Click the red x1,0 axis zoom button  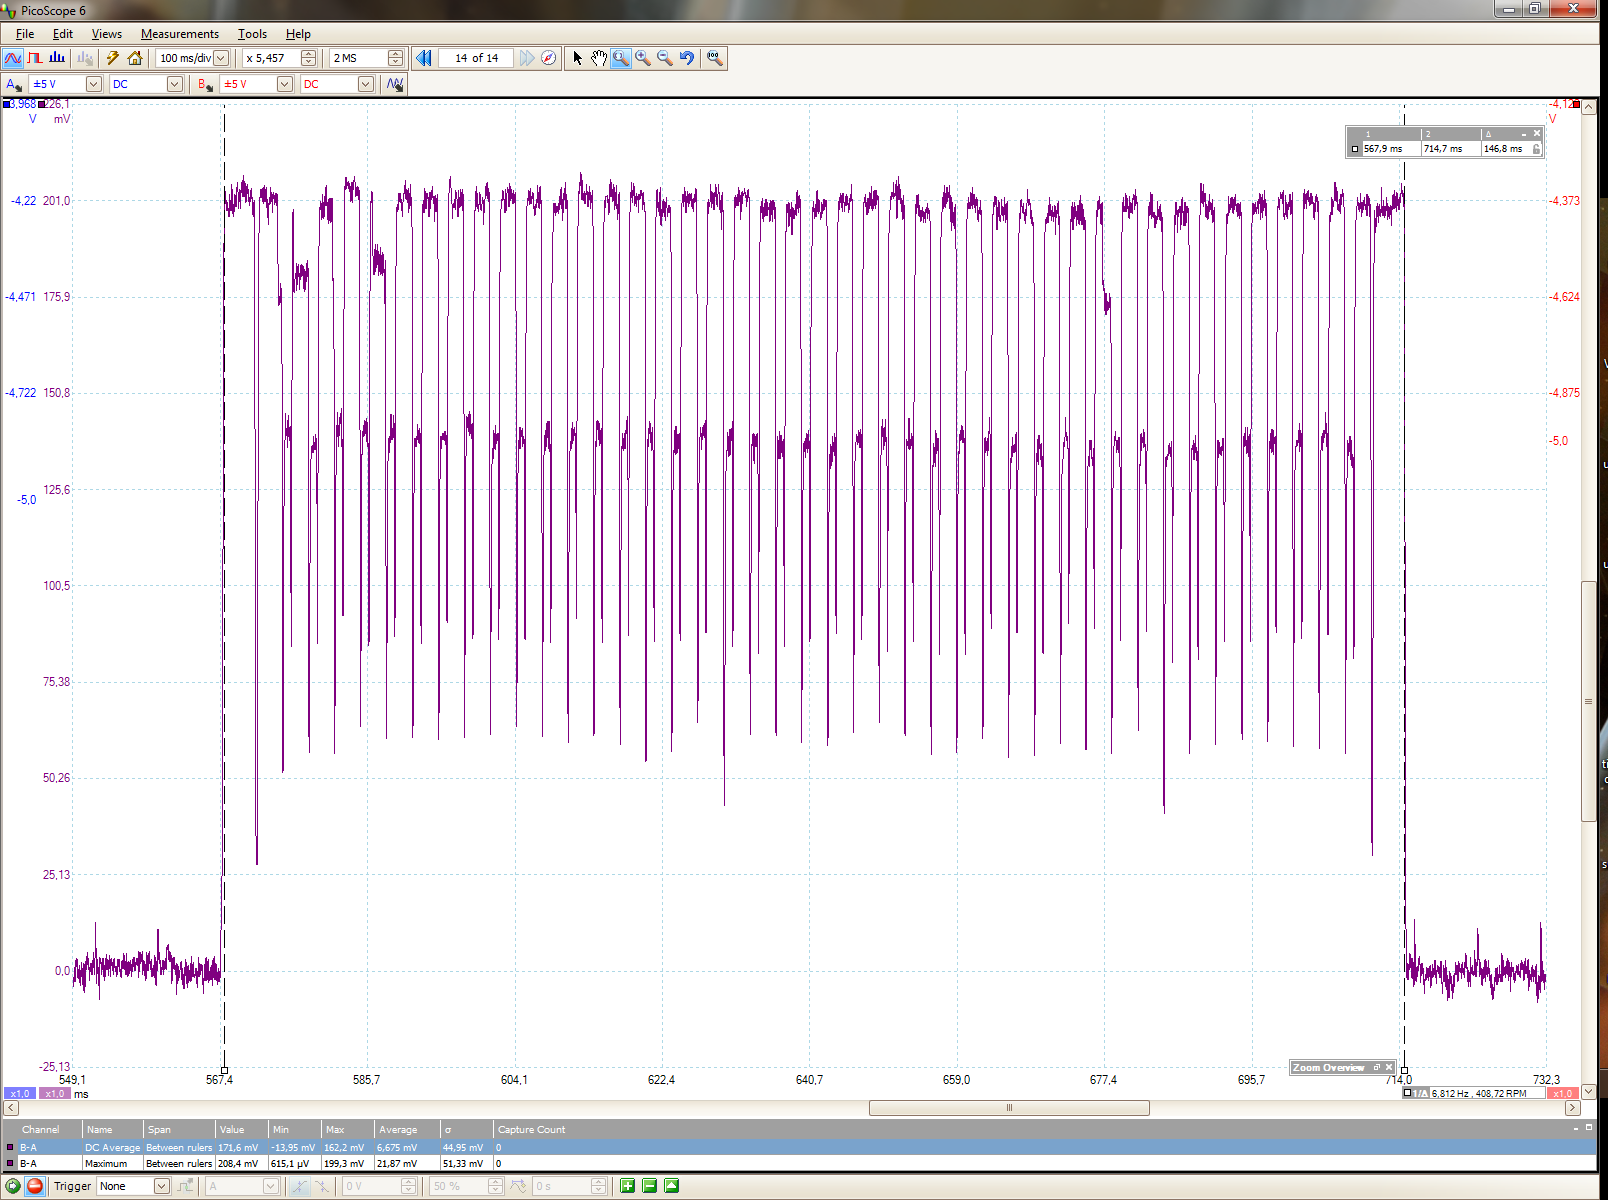[x=1563, y=1094]
